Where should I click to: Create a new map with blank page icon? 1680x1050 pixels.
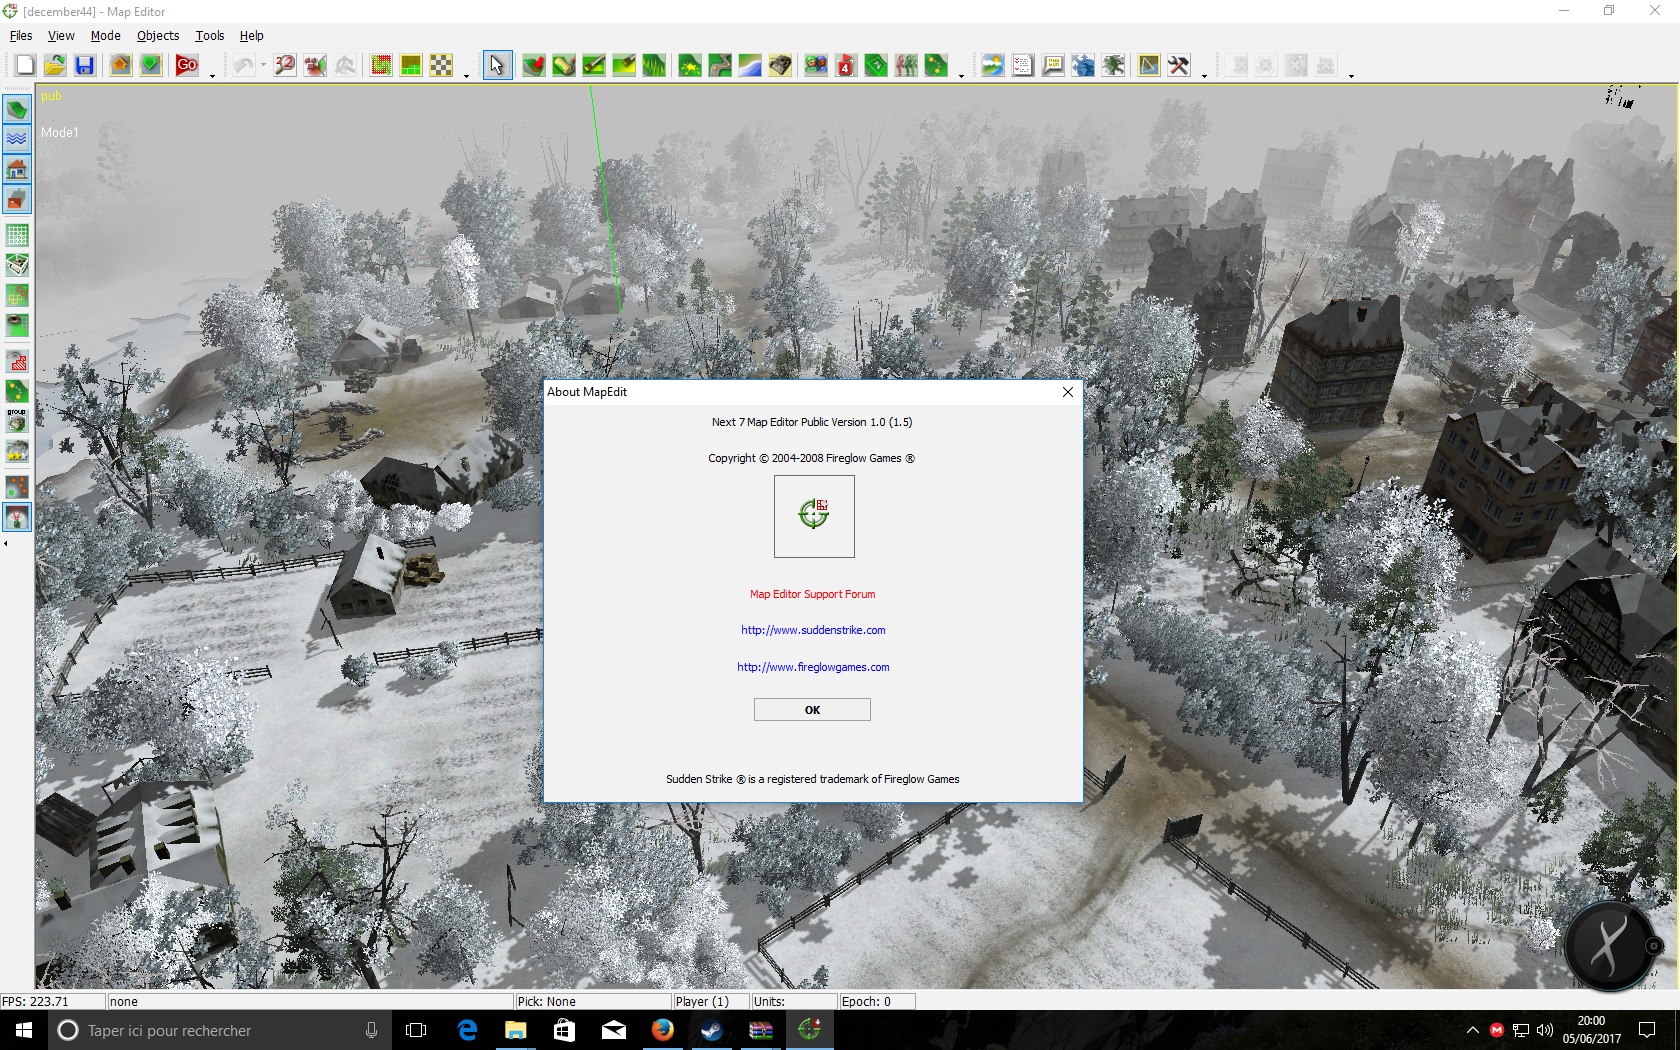(25, 66)
